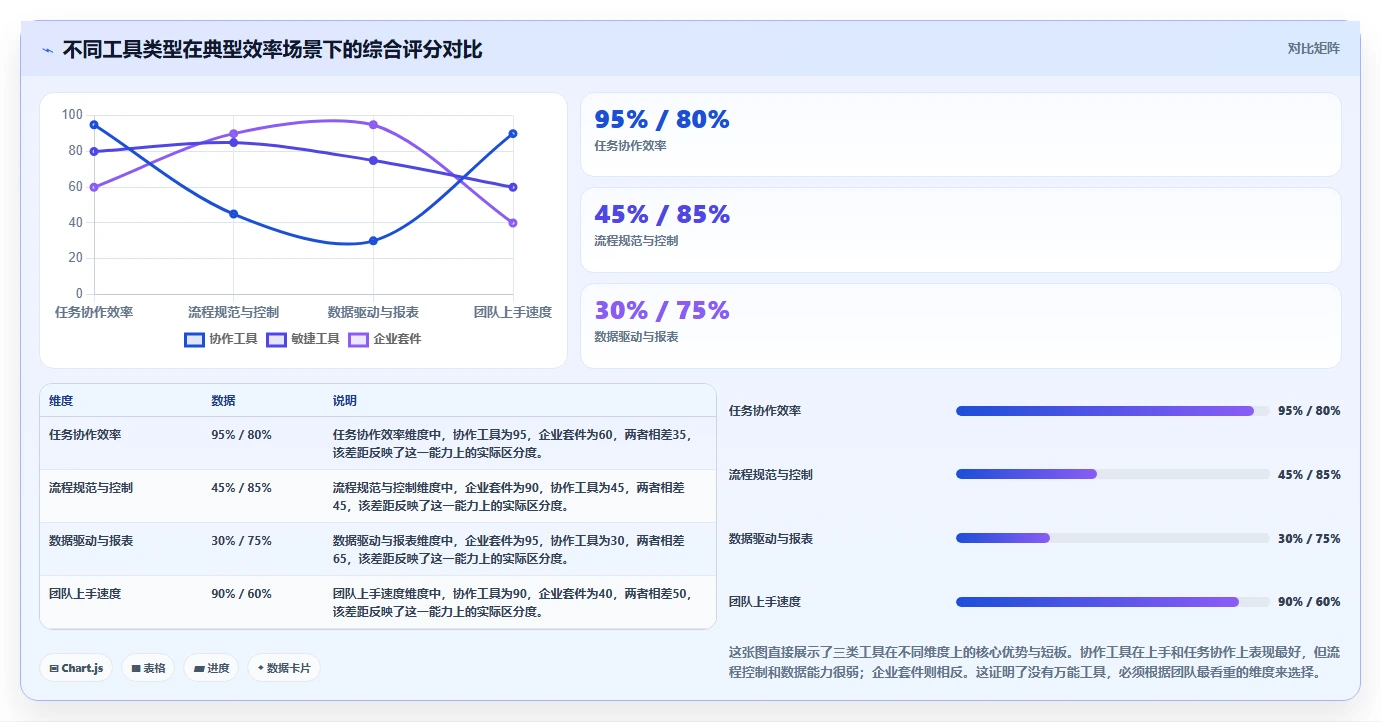Click the 数据驱动与报表 progress bar
Viewport: 1381px width, 722px height.
pyautogui.click(x=1113, y=538)
